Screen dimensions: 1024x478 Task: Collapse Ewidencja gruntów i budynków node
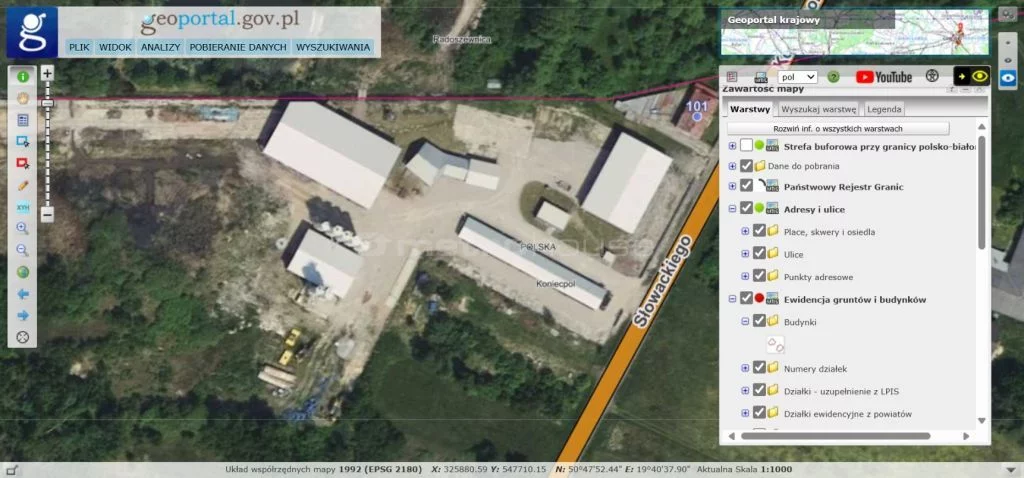732,299
